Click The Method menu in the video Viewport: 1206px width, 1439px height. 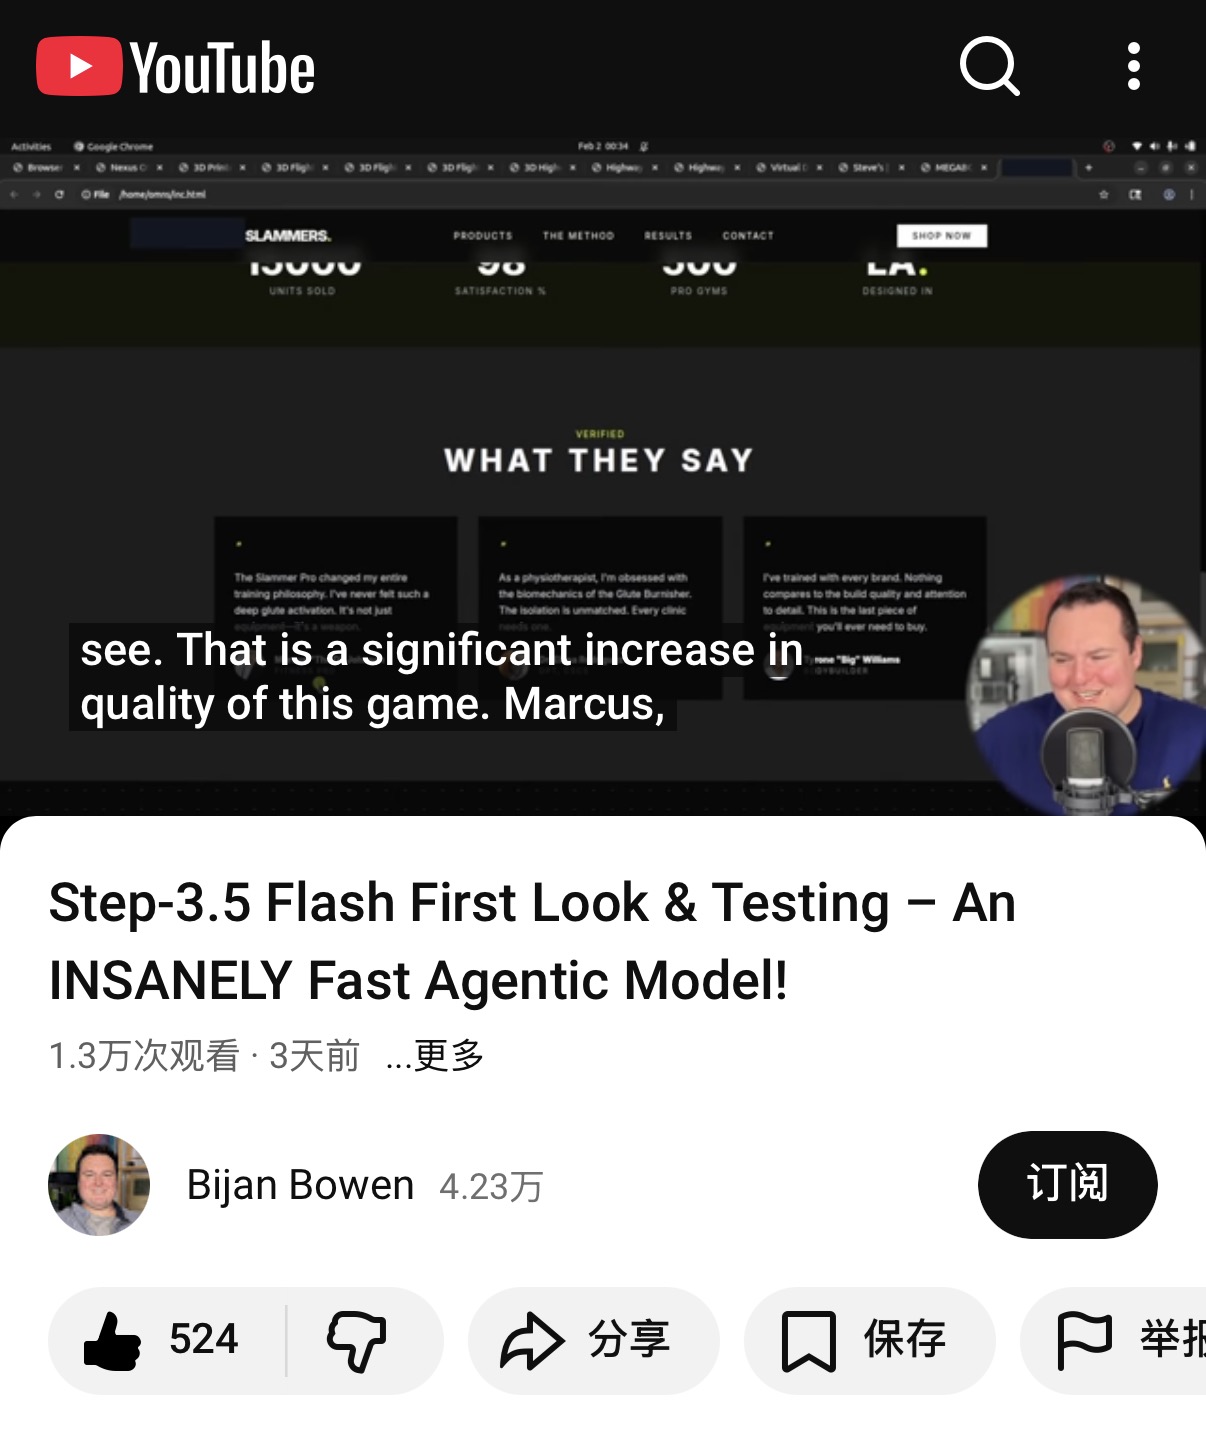tap(578, 236)
